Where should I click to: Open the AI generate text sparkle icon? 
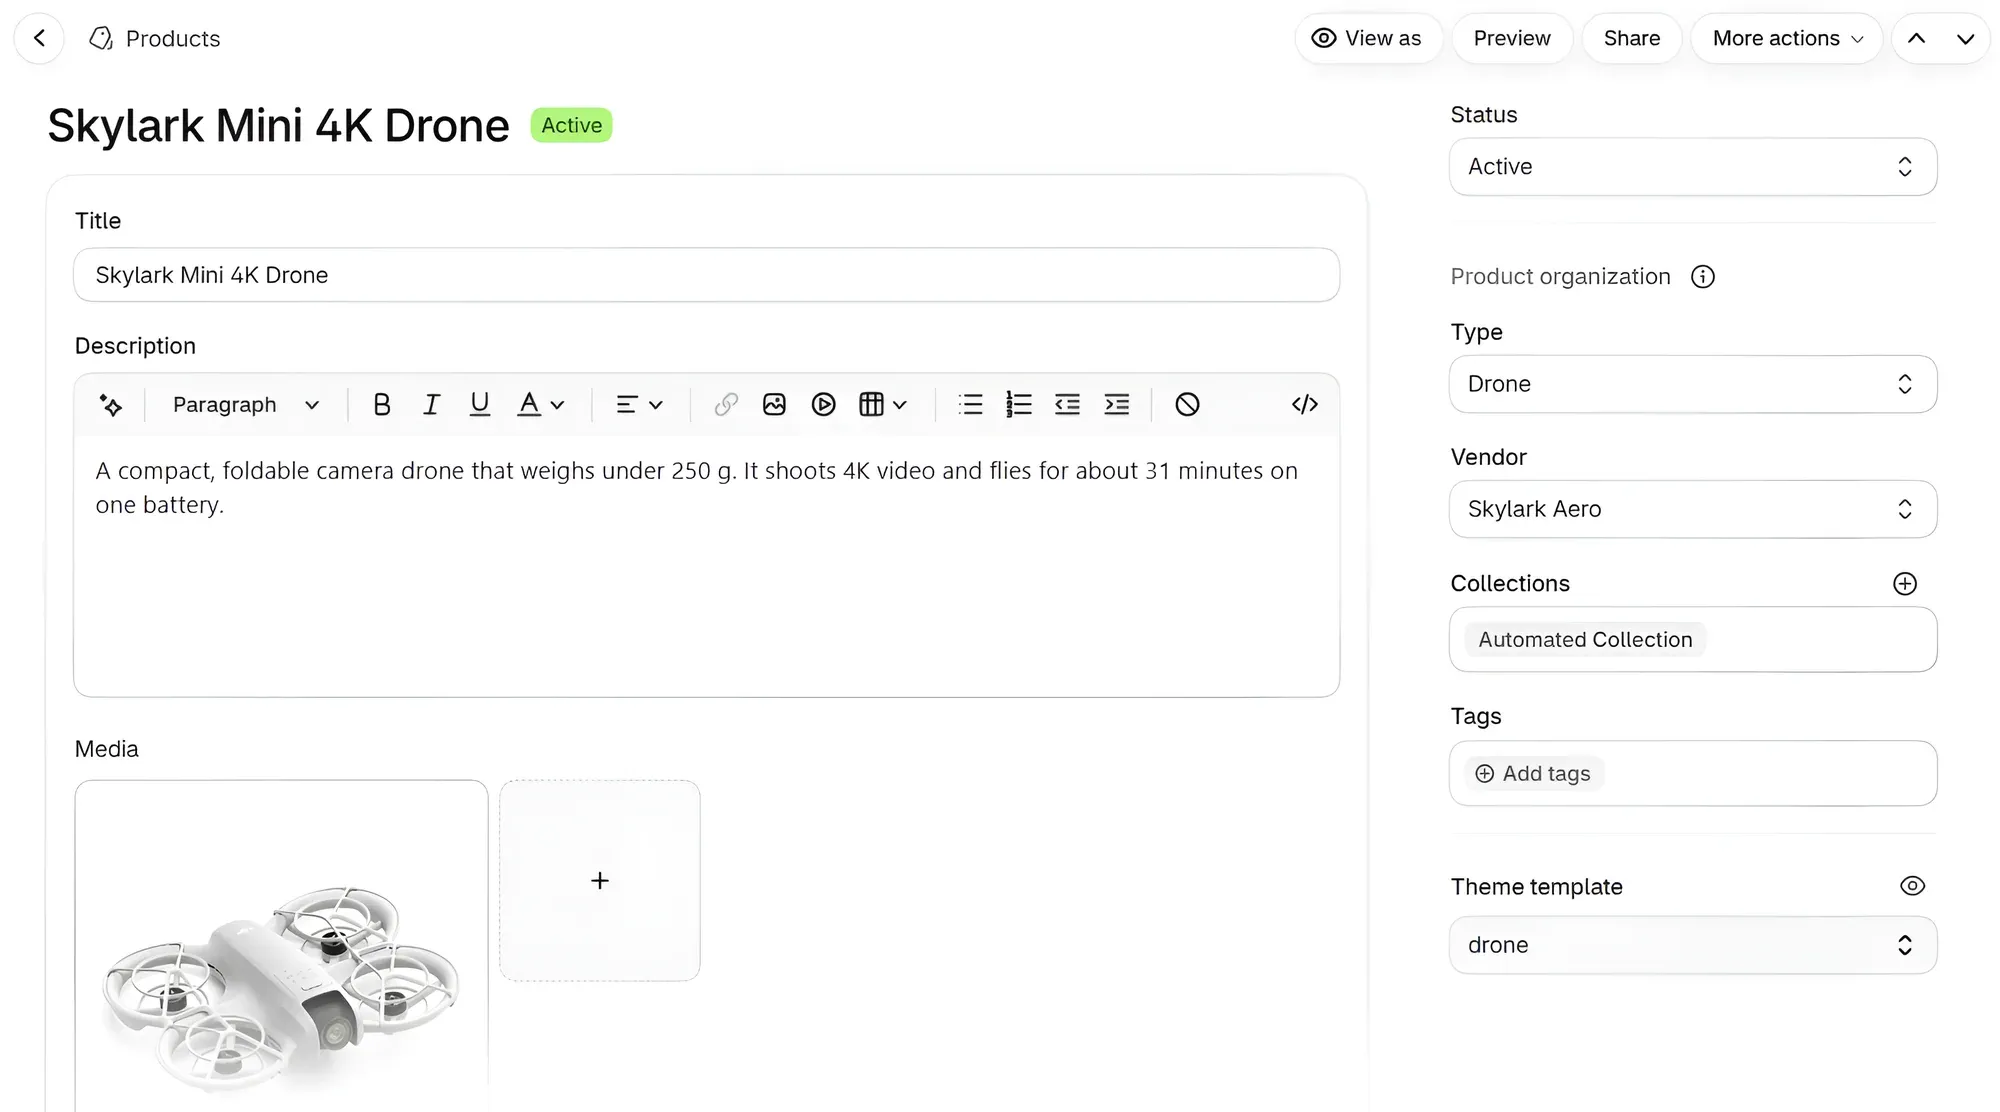pos(111,405)
